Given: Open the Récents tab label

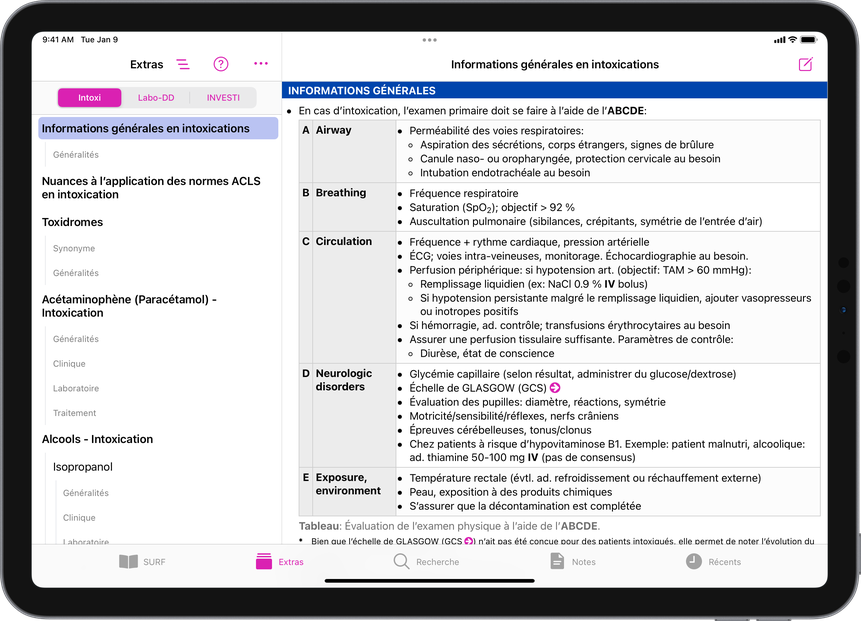Looking at the screenshot, I should (x=725, y=562).
